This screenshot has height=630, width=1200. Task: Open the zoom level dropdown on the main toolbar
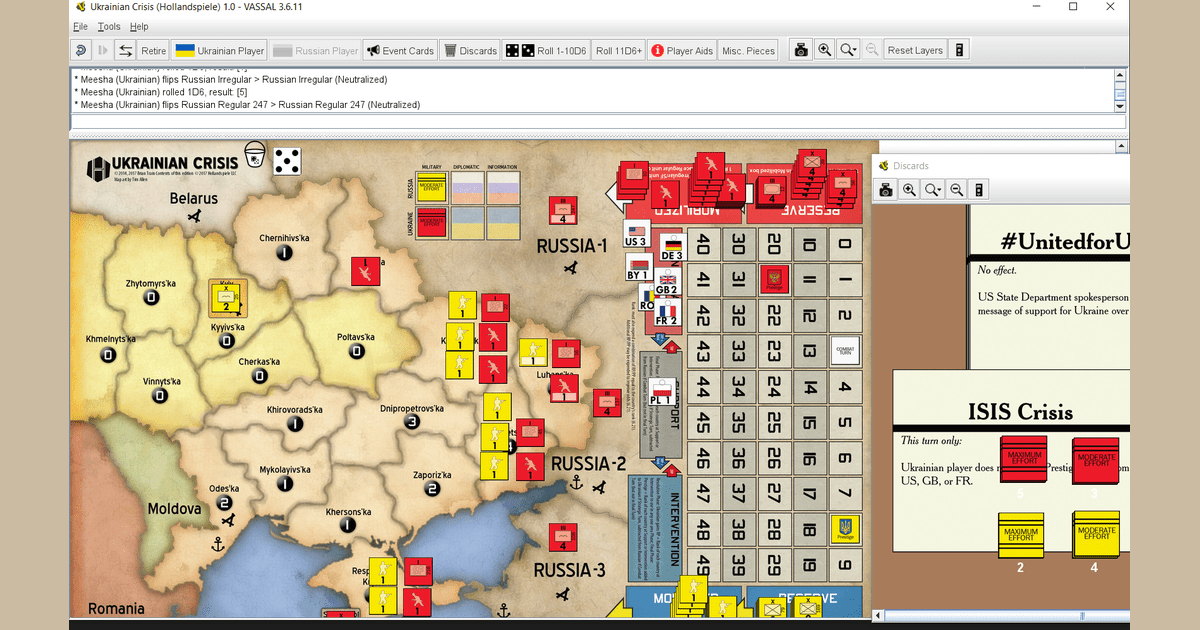[x=846, y=49]
